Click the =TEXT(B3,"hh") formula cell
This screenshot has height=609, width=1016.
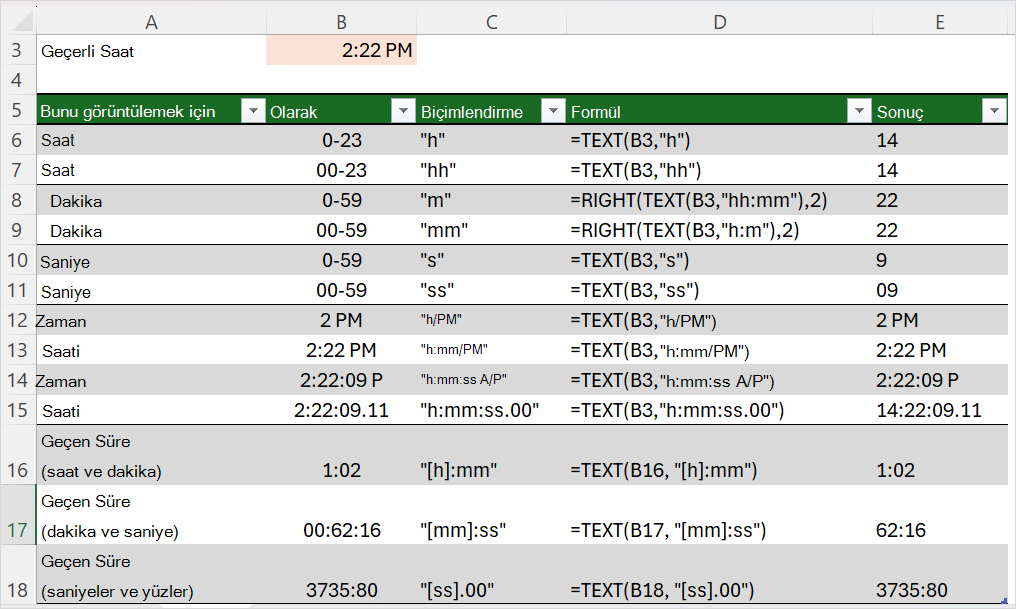click(x=719, y=170)
